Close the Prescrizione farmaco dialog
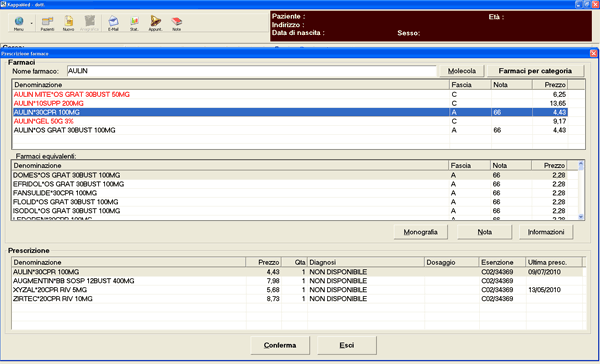 point(593,53)
